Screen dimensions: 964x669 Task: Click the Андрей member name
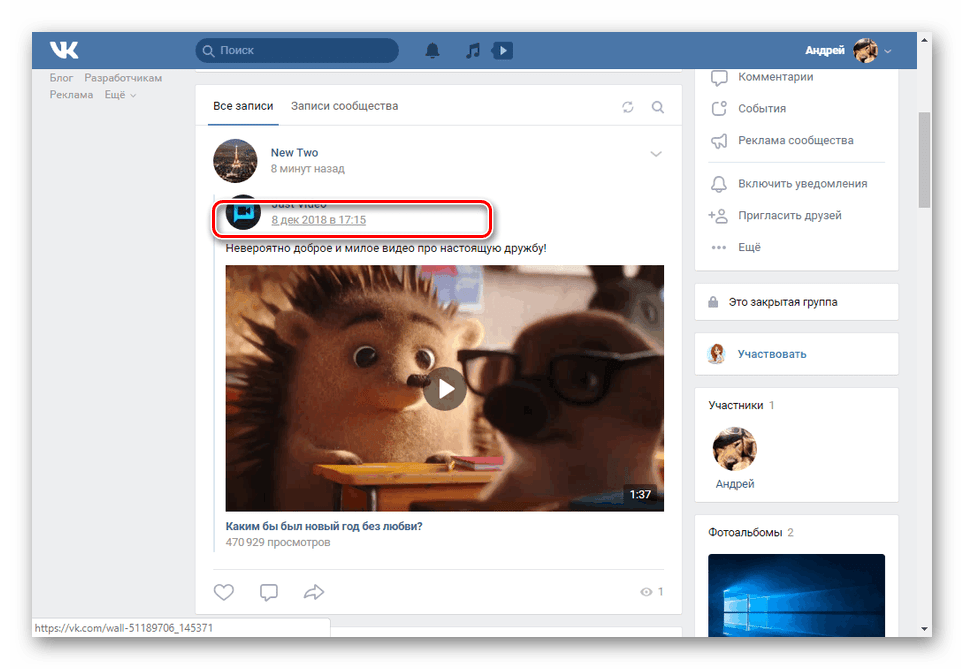[735, 484]
